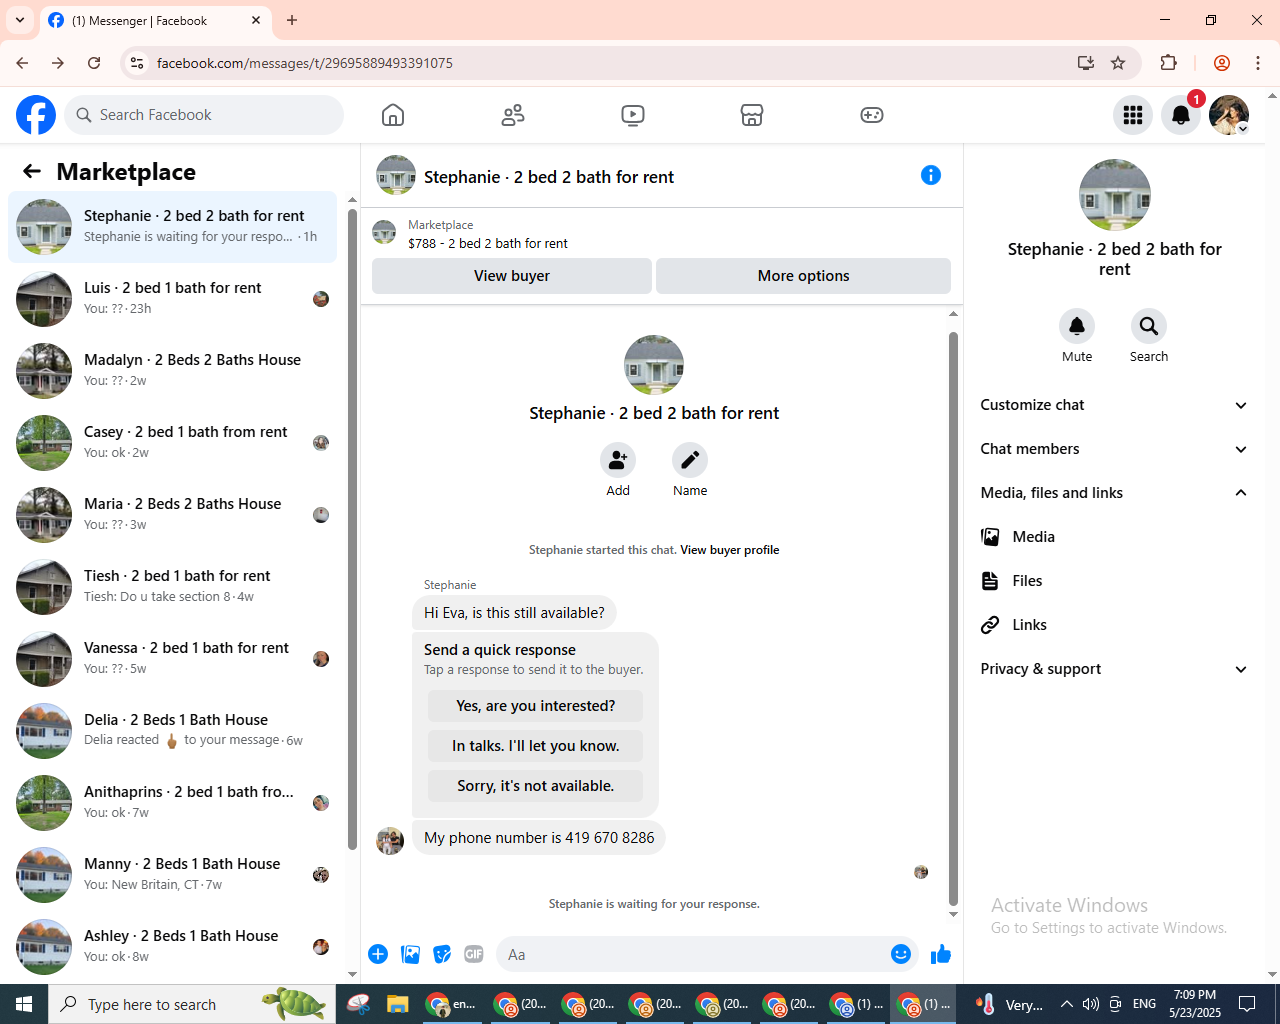
Task: Expand Customize chat section
Action: [1115, 405]
